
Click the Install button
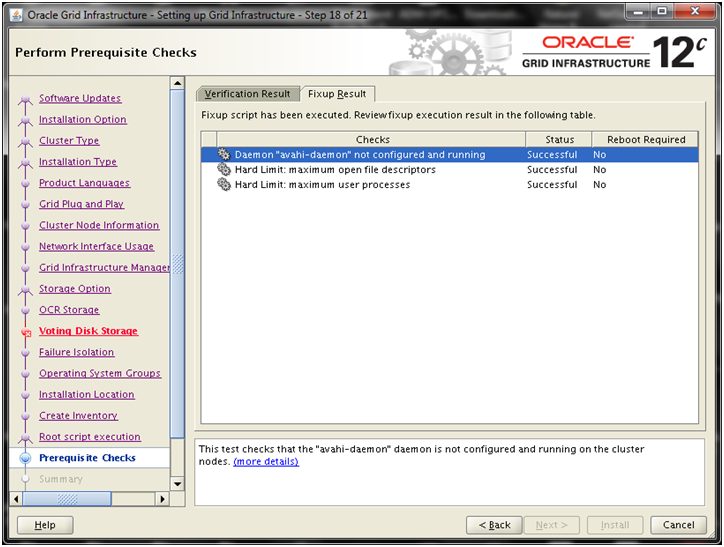tap(615, 525)
